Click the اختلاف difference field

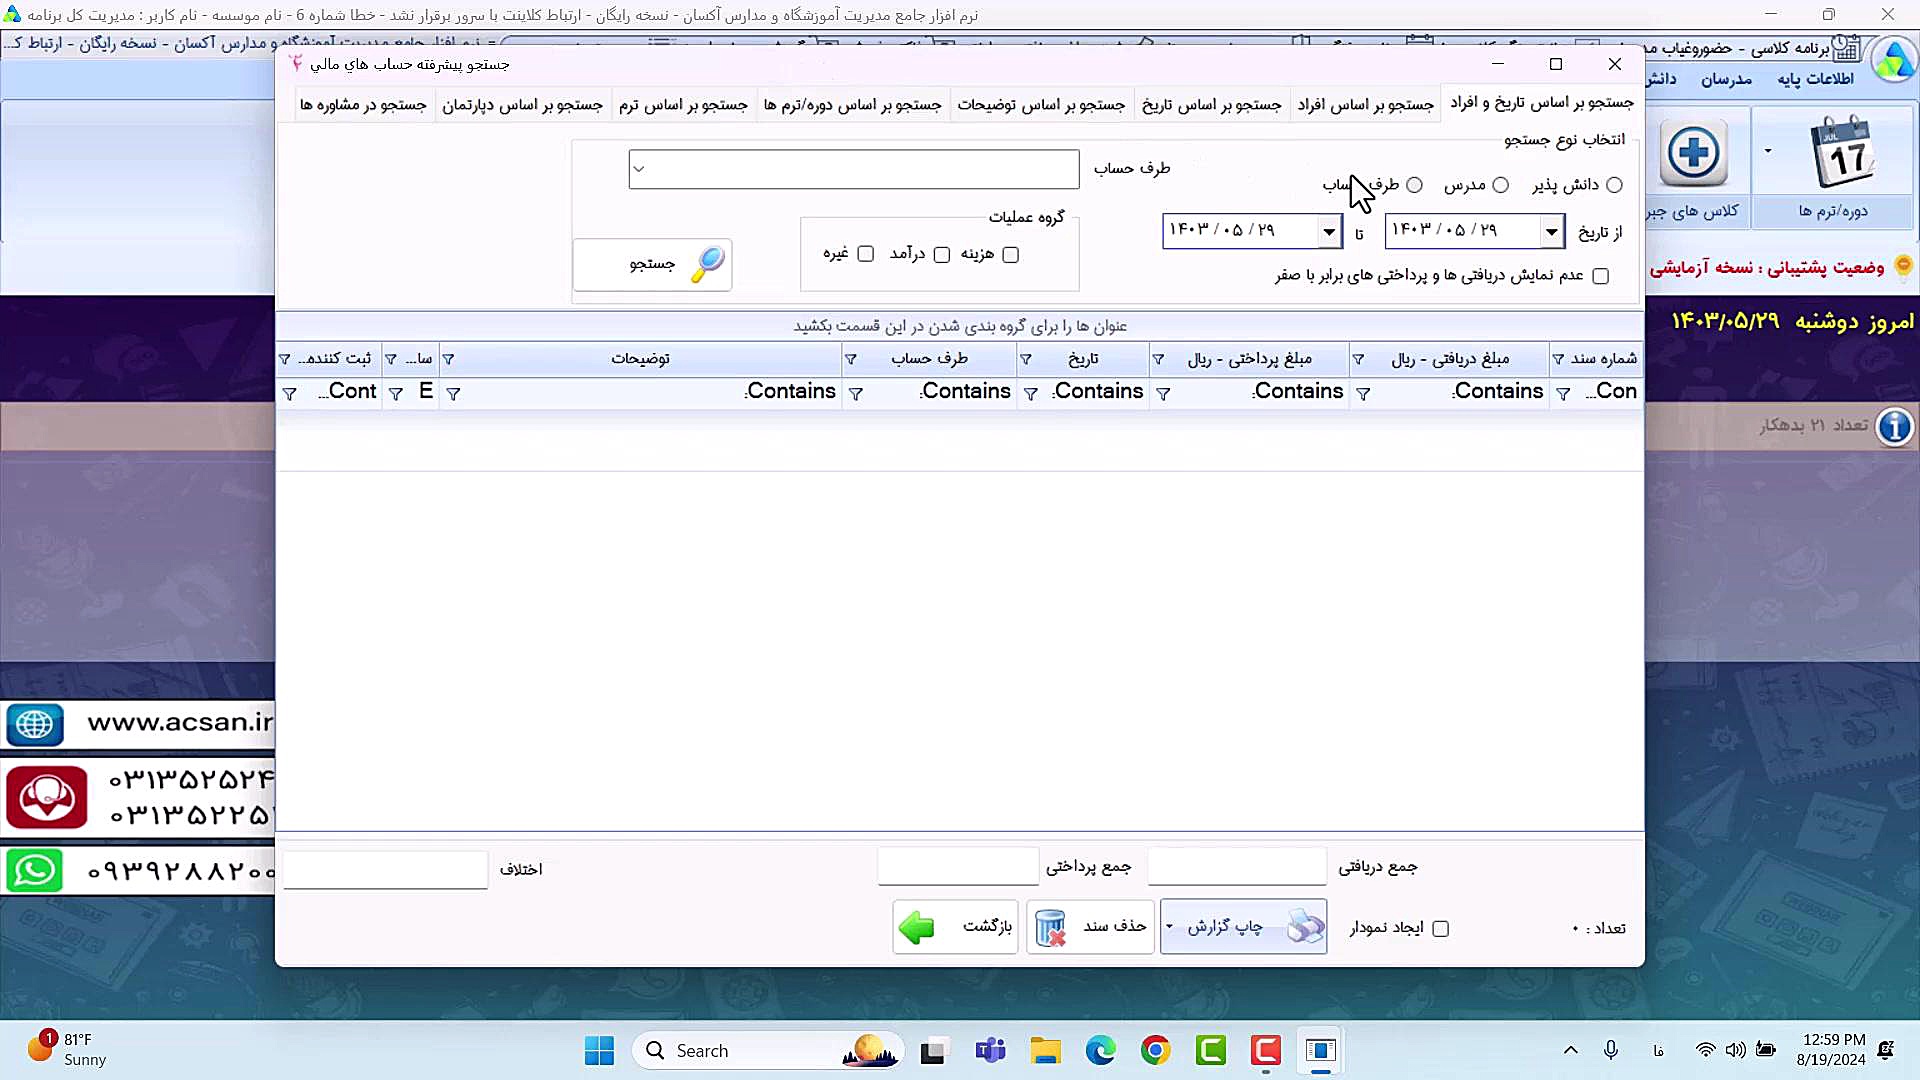[x=385, y=869]
